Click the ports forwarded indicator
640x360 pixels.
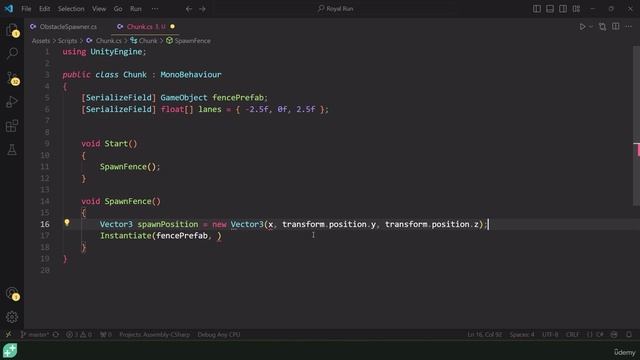pos(106,334)
